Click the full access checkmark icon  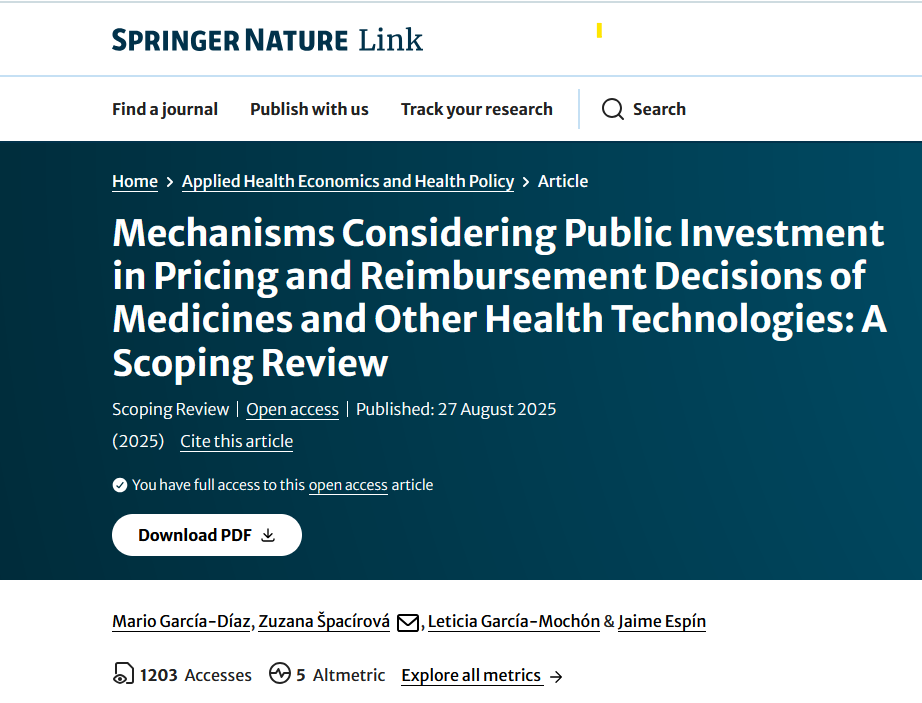coord(120,485)
